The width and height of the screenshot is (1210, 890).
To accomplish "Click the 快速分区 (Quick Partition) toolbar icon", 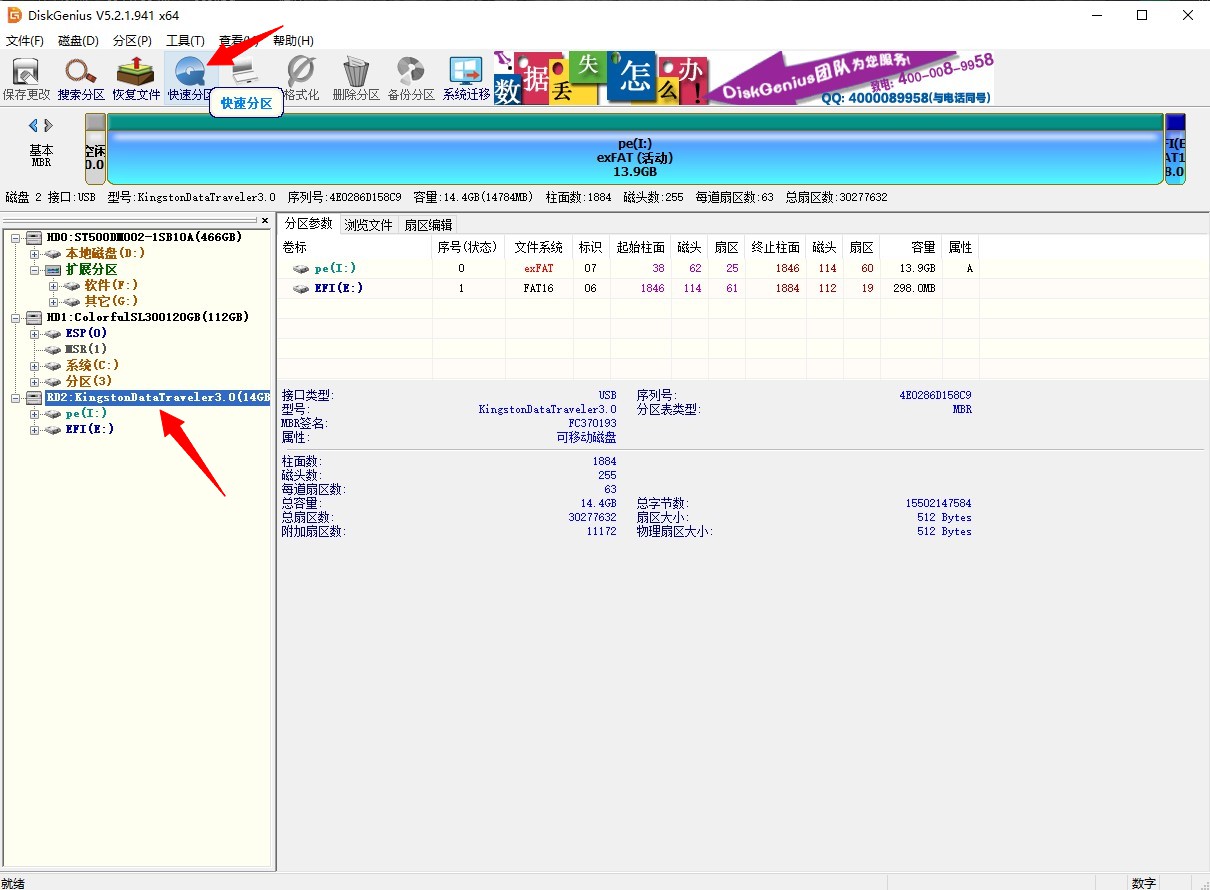I will tap(190, 79).
